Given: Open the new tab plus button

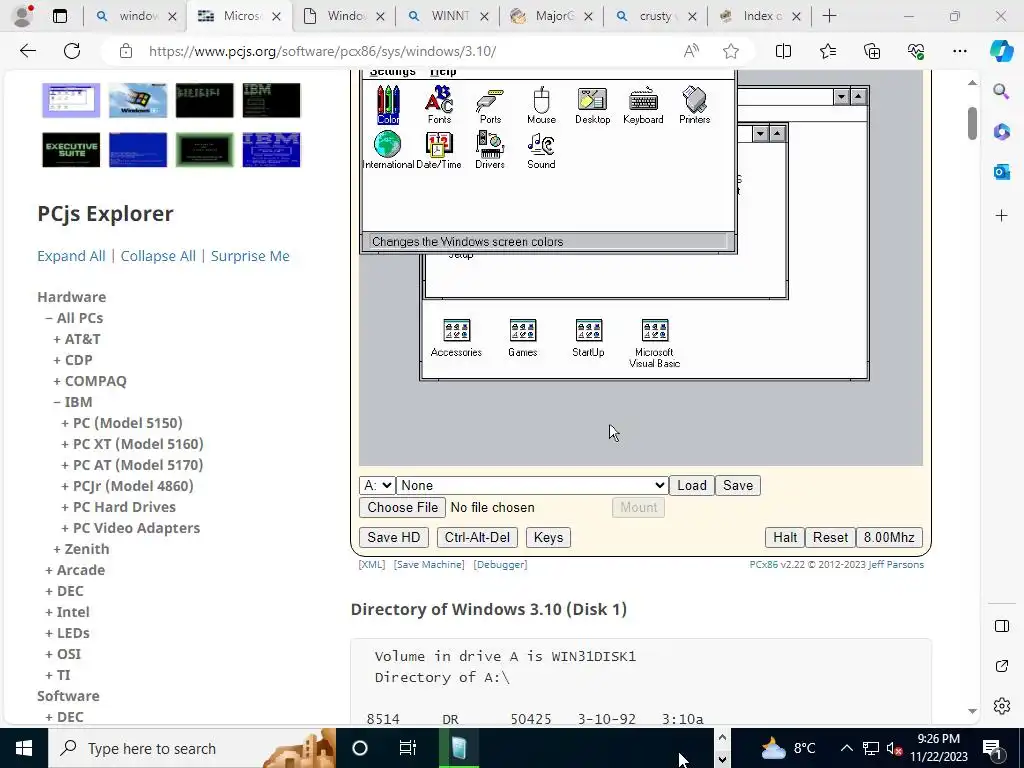Looking at the screenshot, I should 829,16.
